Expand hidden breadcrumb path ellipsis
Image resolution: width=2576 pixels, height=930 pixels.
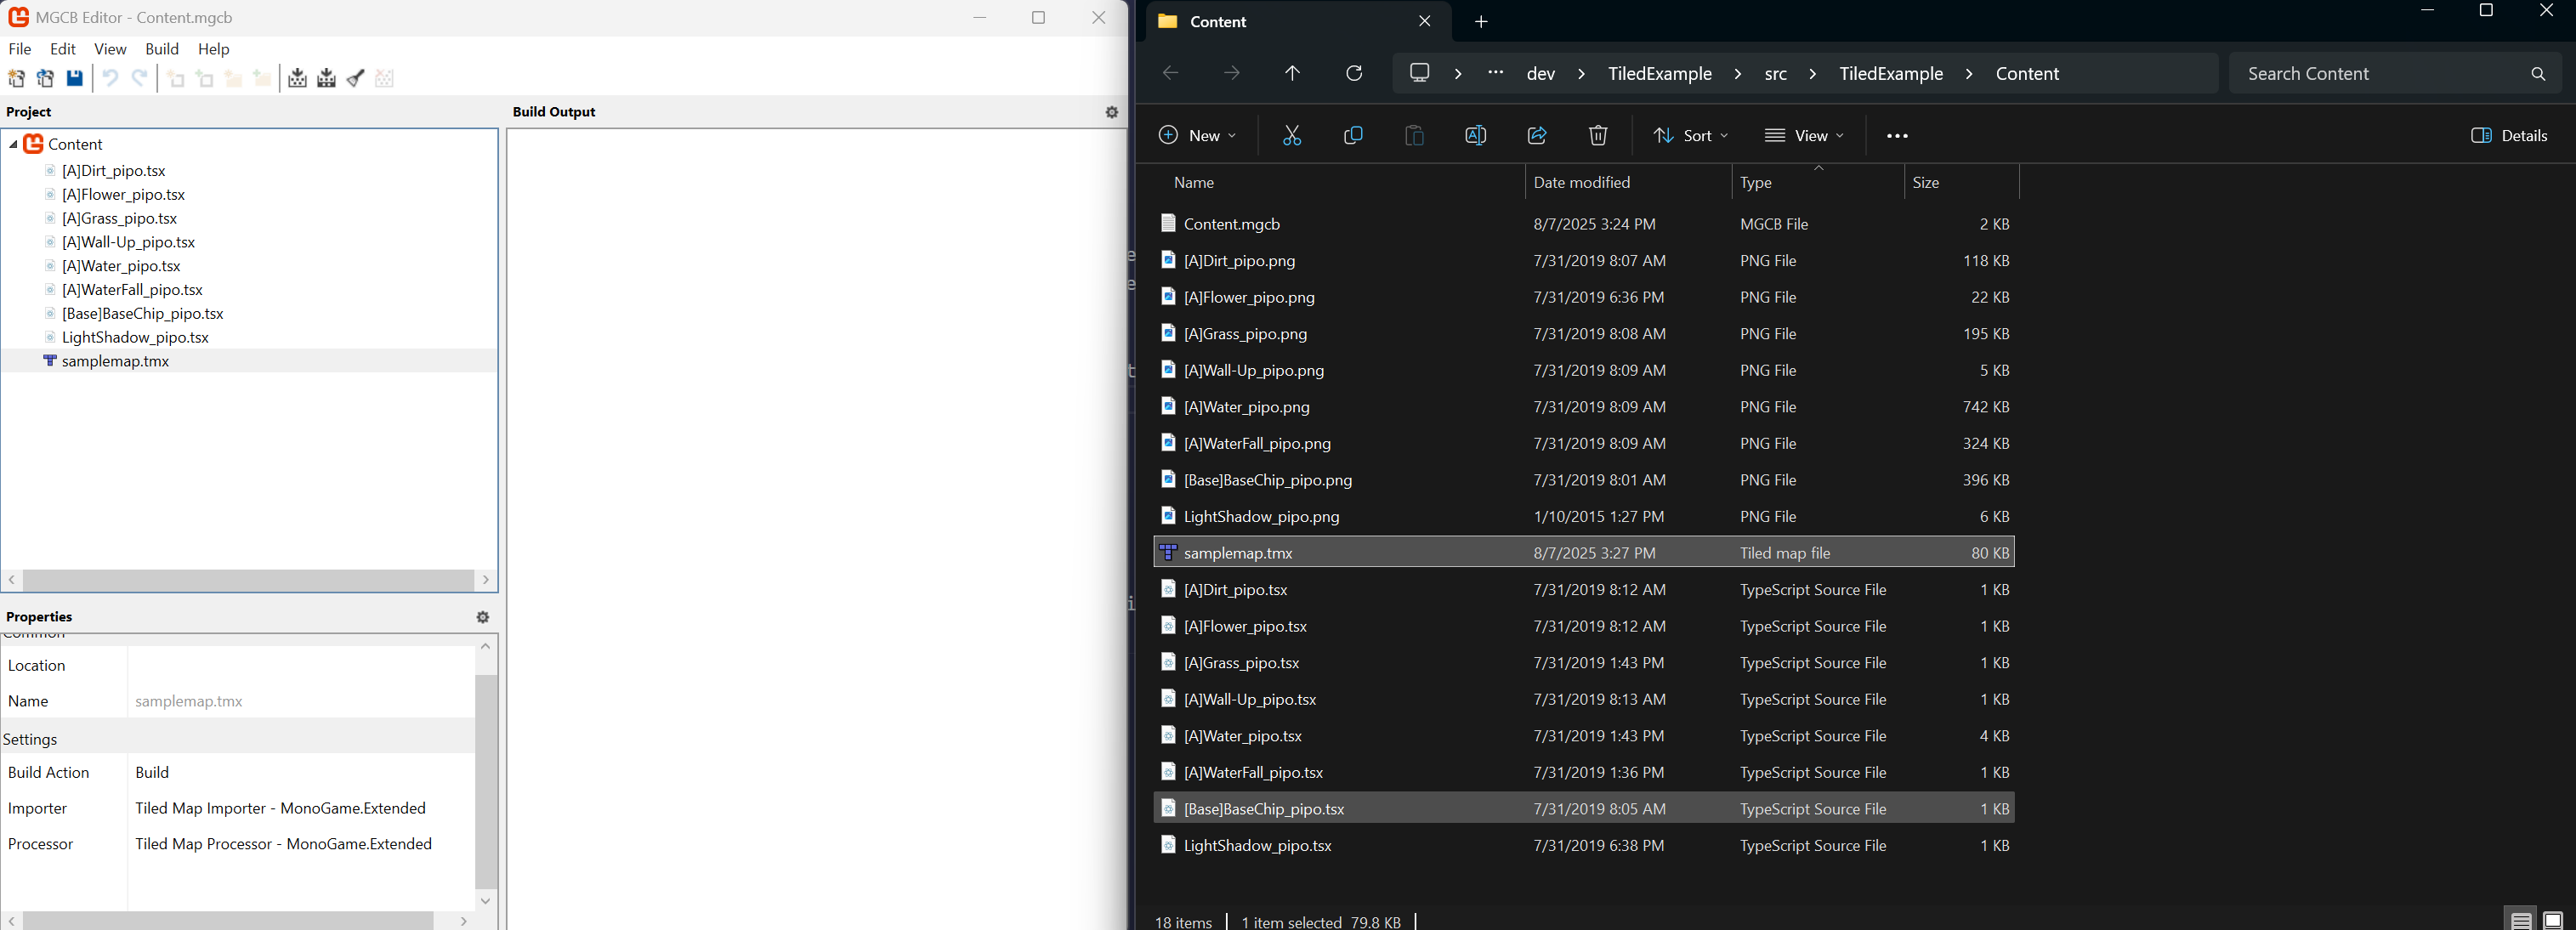click(x=1495, y=72)
